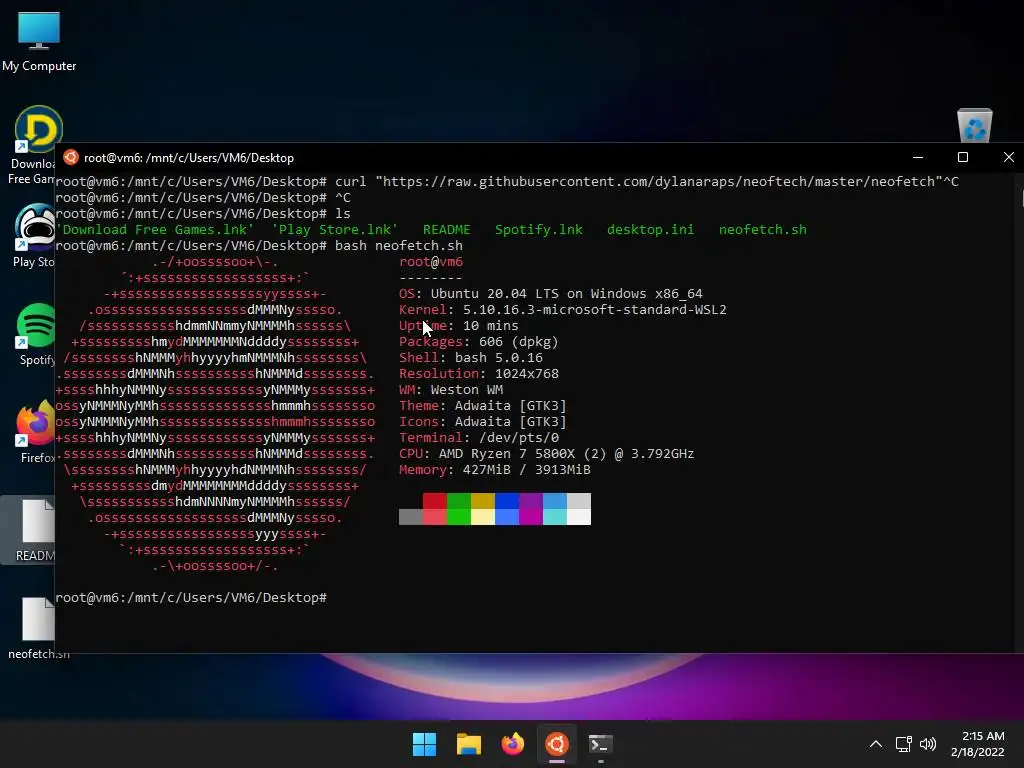Click 'README' in the ls output
1024x768 pixels.
[447, 230]
